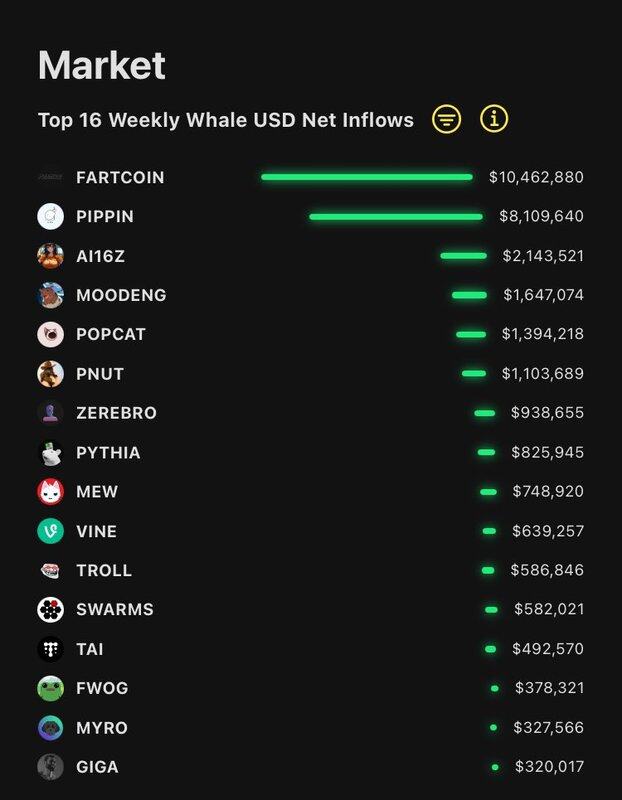Open the filter icon beside the title
This screenshot has width=622, height=800.
tap(447, 119)
